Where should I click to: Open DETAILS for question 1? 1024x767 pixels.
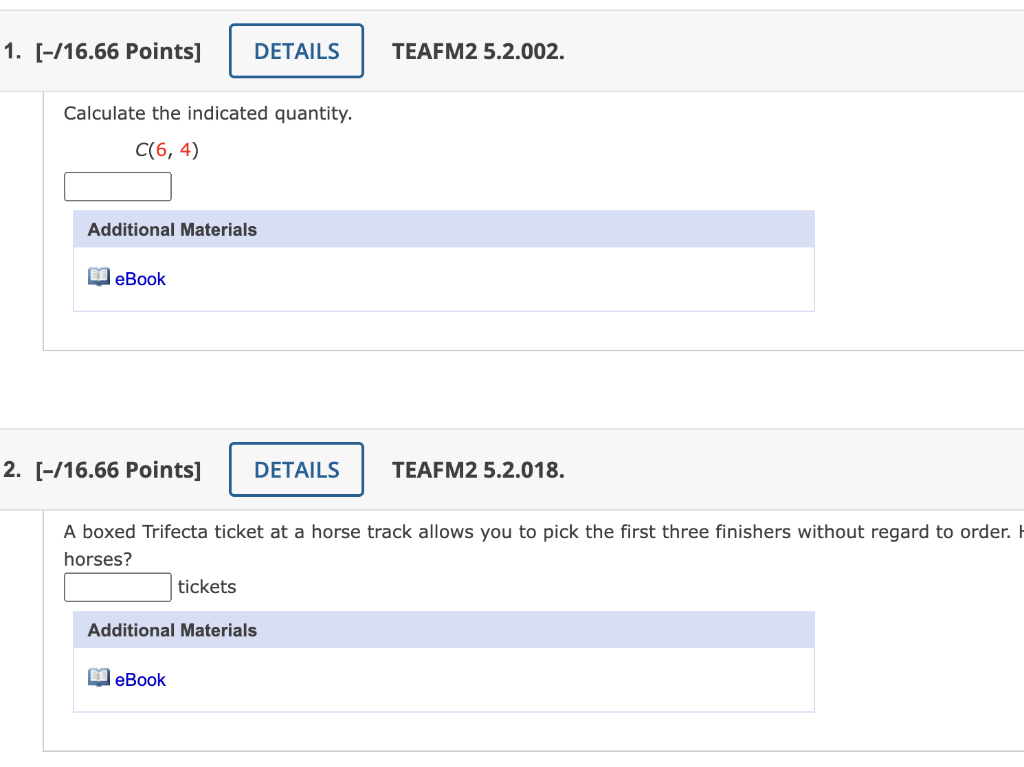[296, 50]
